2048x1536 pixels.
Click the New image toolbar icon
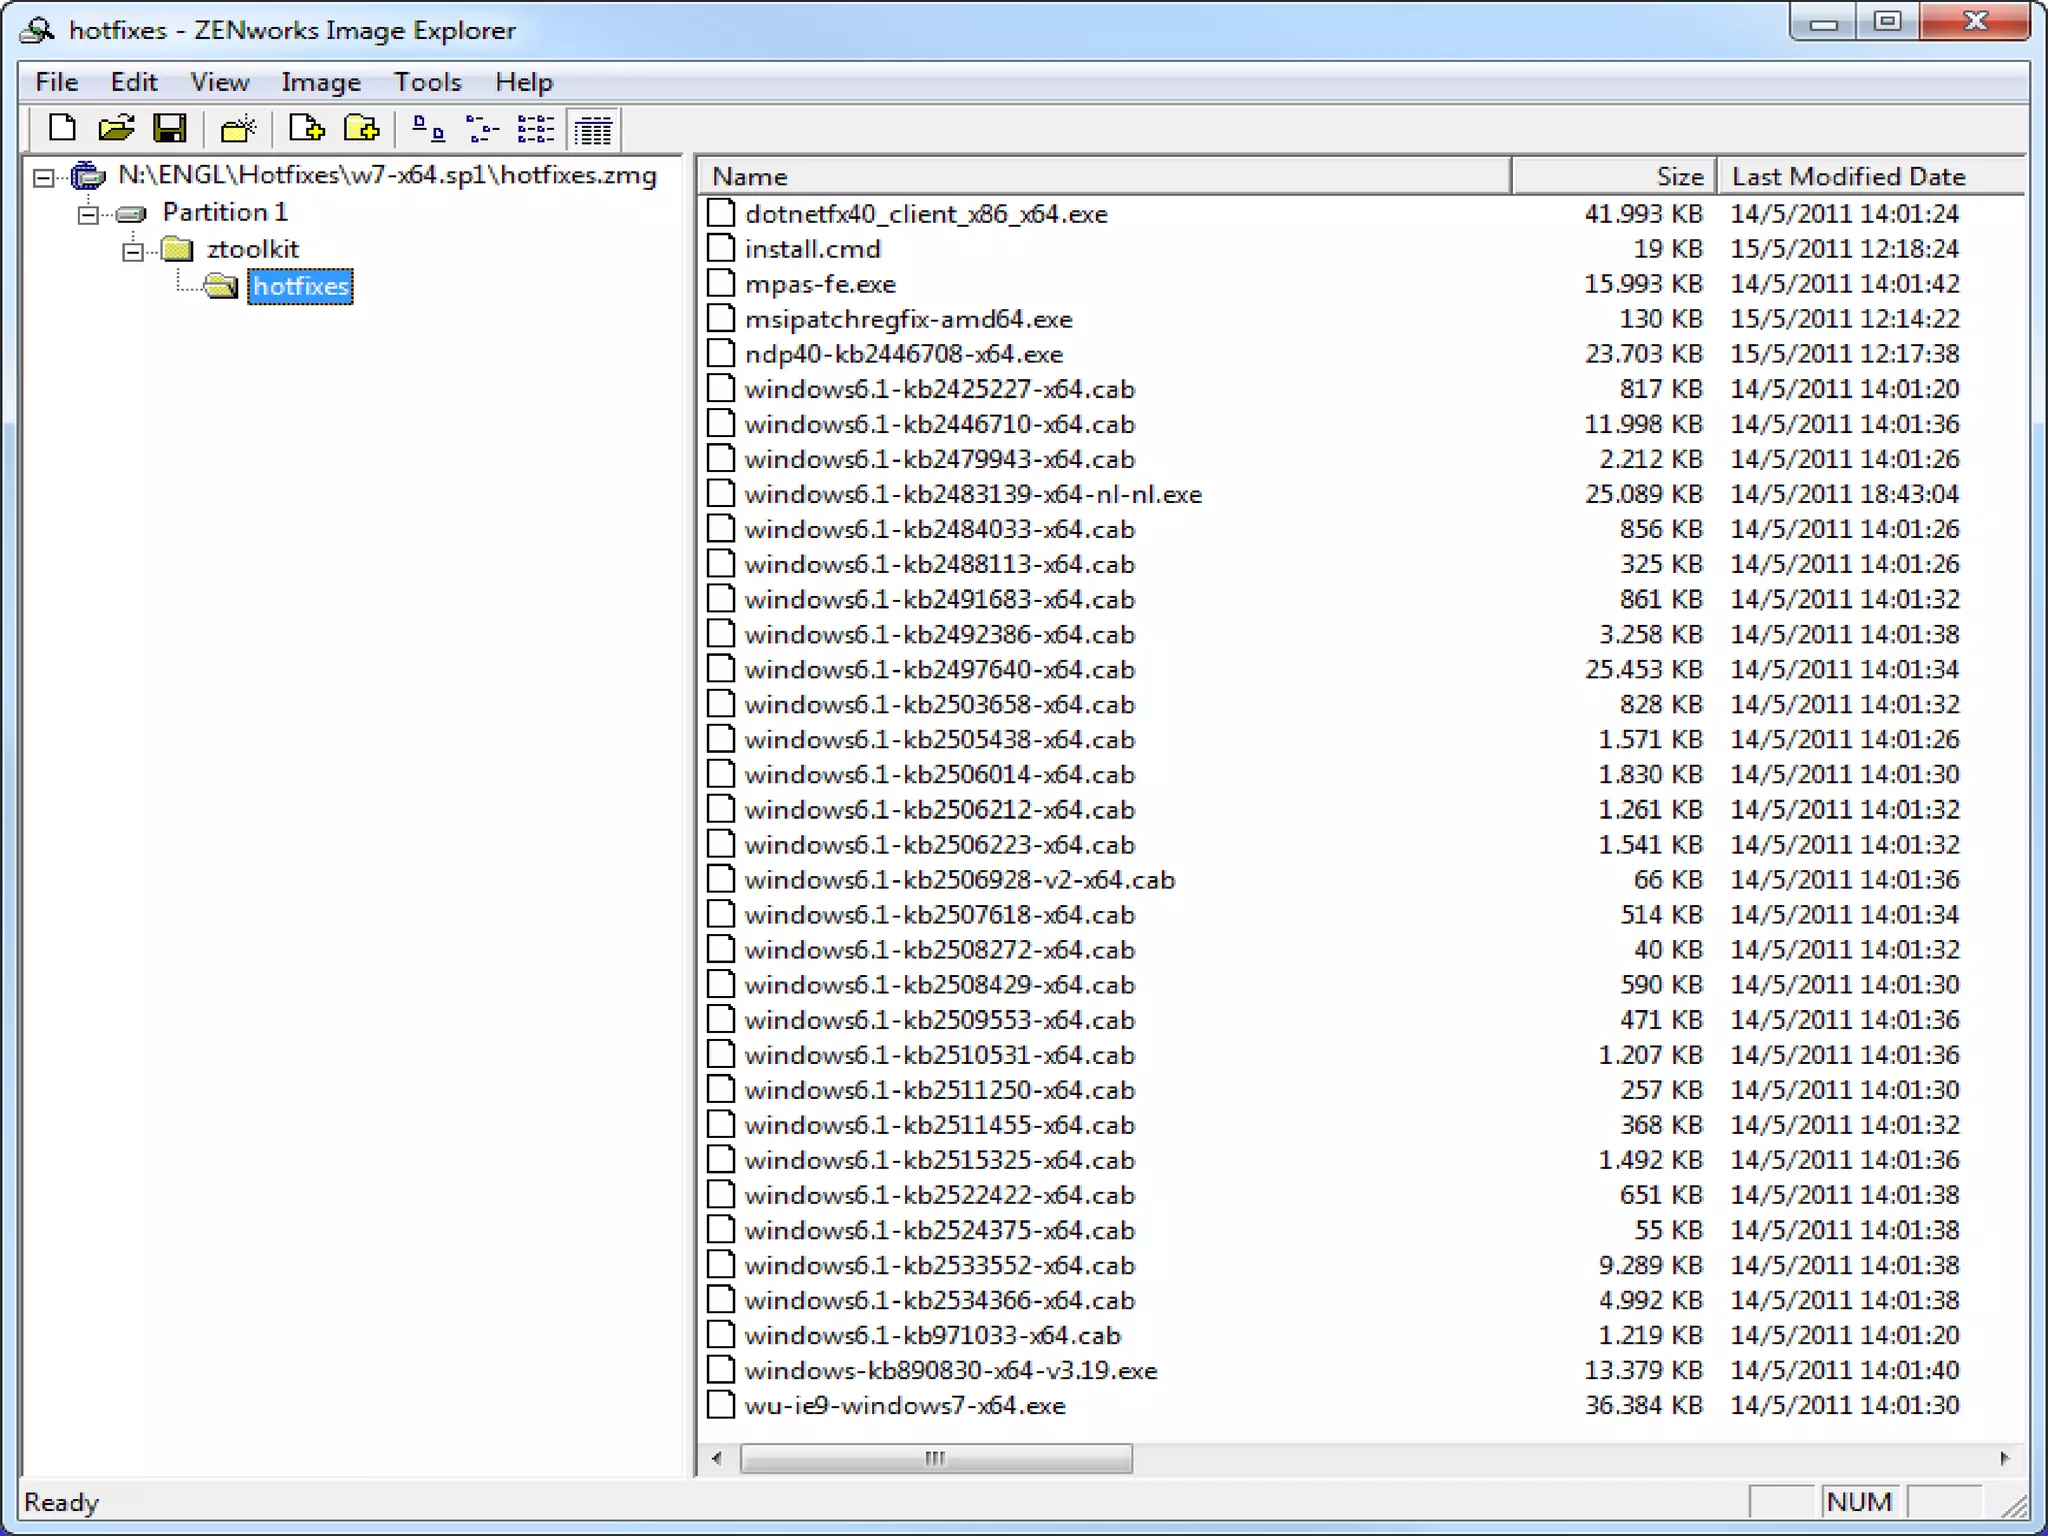62,129
